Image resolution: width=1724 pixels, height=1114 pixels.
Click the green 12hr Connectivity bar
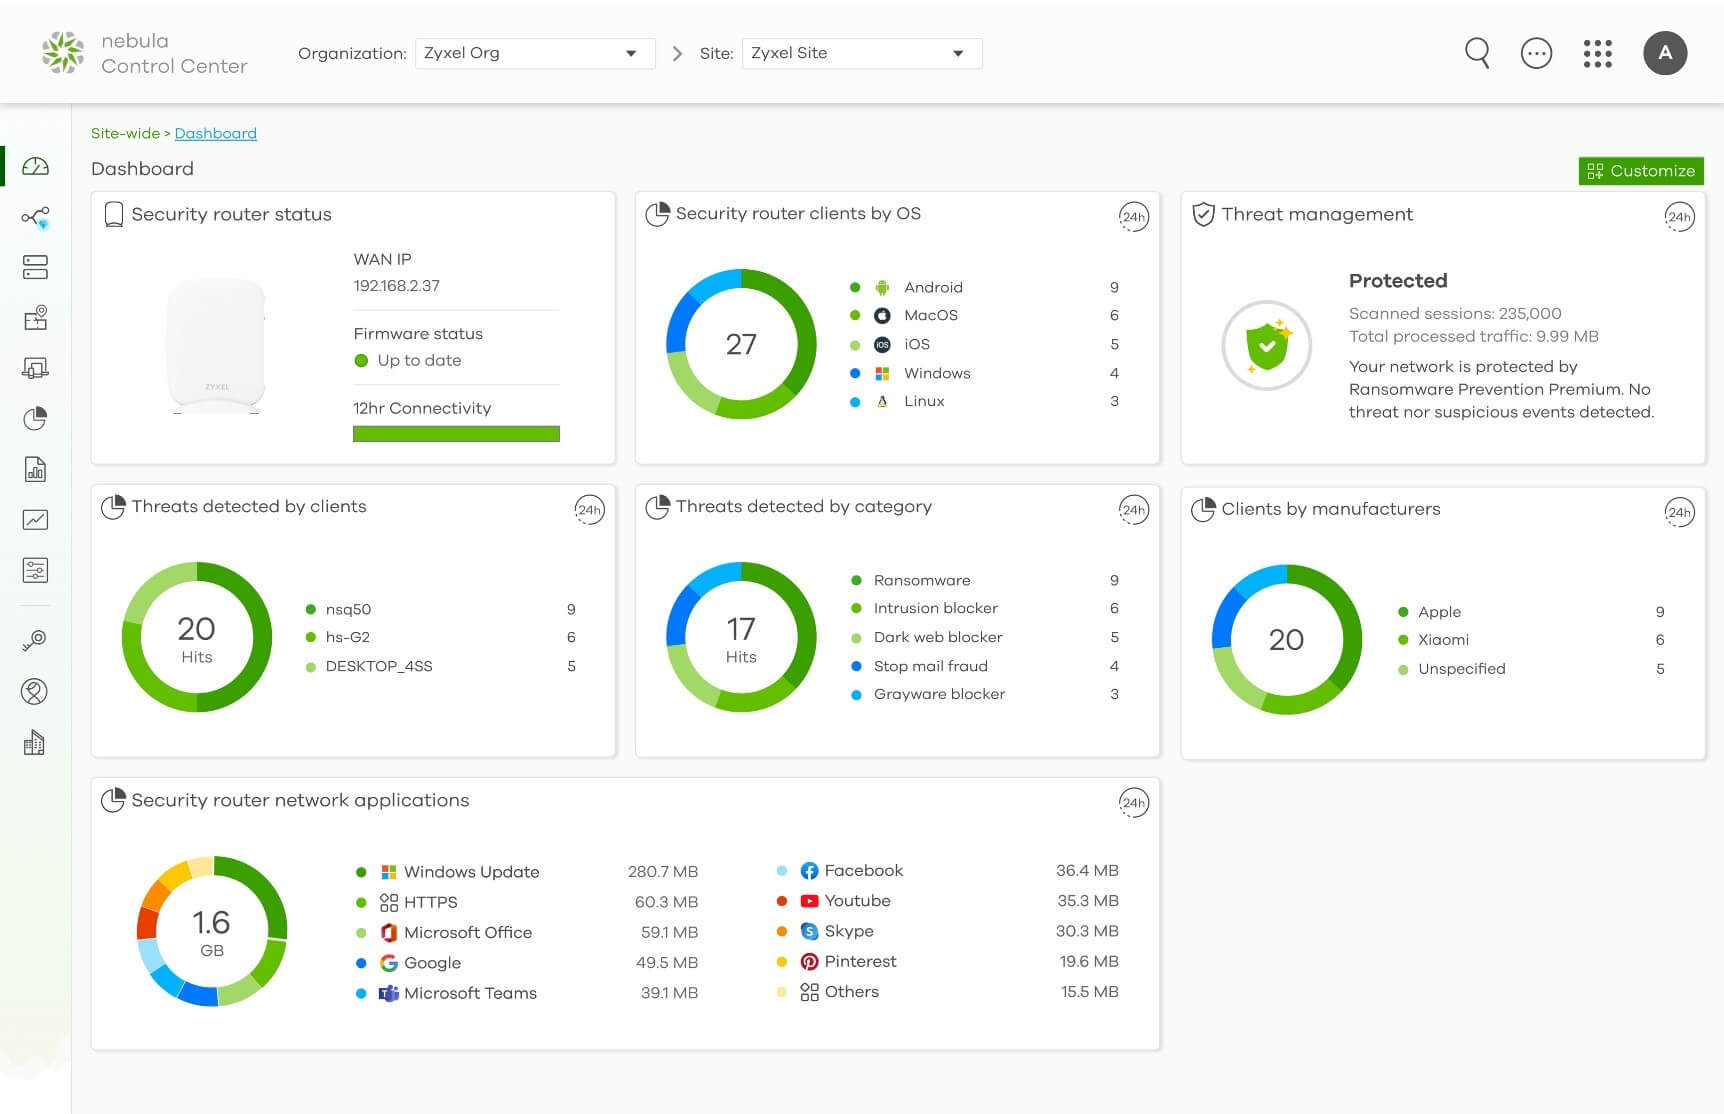pos(456,434)
